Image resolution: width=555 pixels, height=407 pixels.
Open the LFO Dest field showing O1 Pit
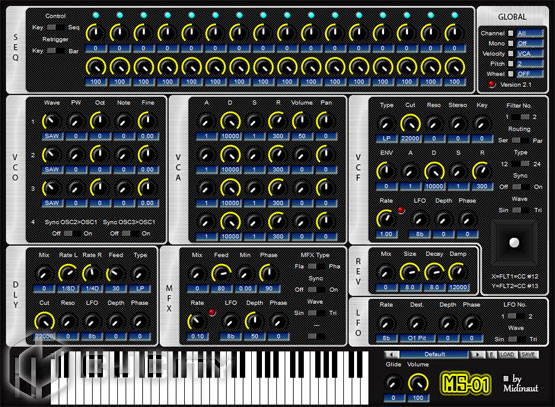(x=417, y=338)
